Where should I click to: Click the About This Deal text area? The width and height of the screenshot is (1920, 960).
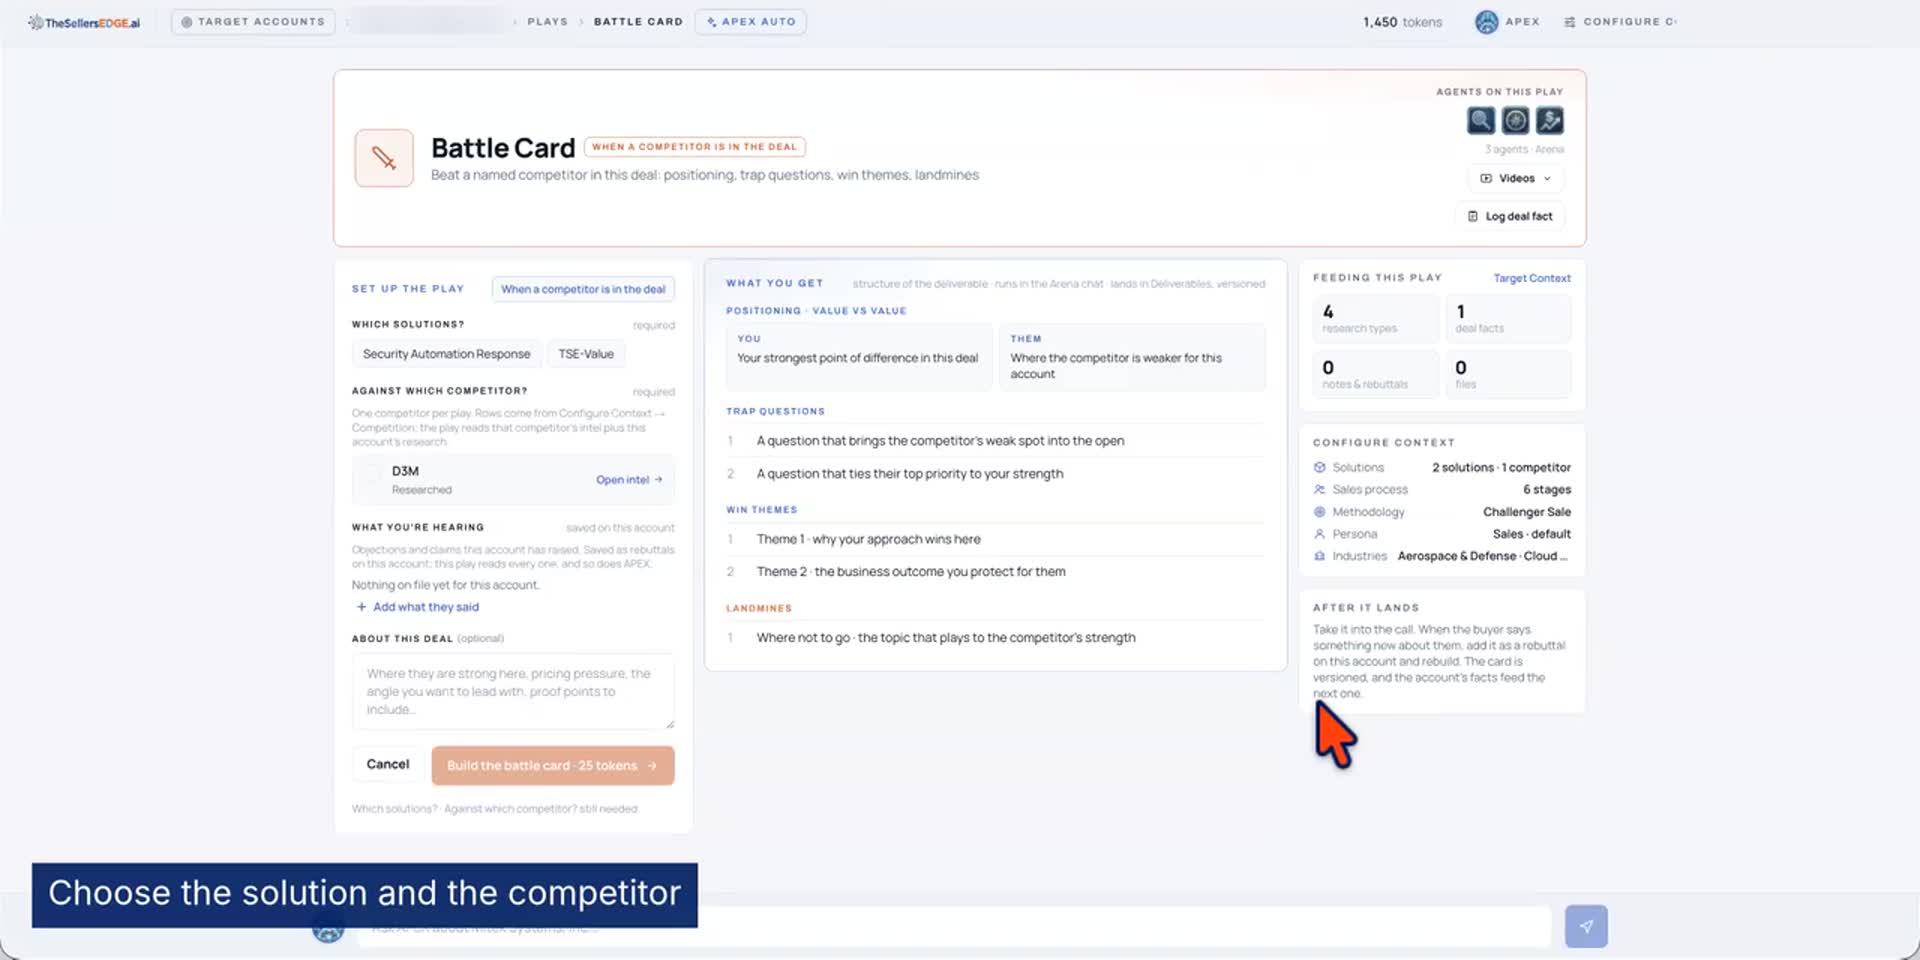tap(513, 691)
